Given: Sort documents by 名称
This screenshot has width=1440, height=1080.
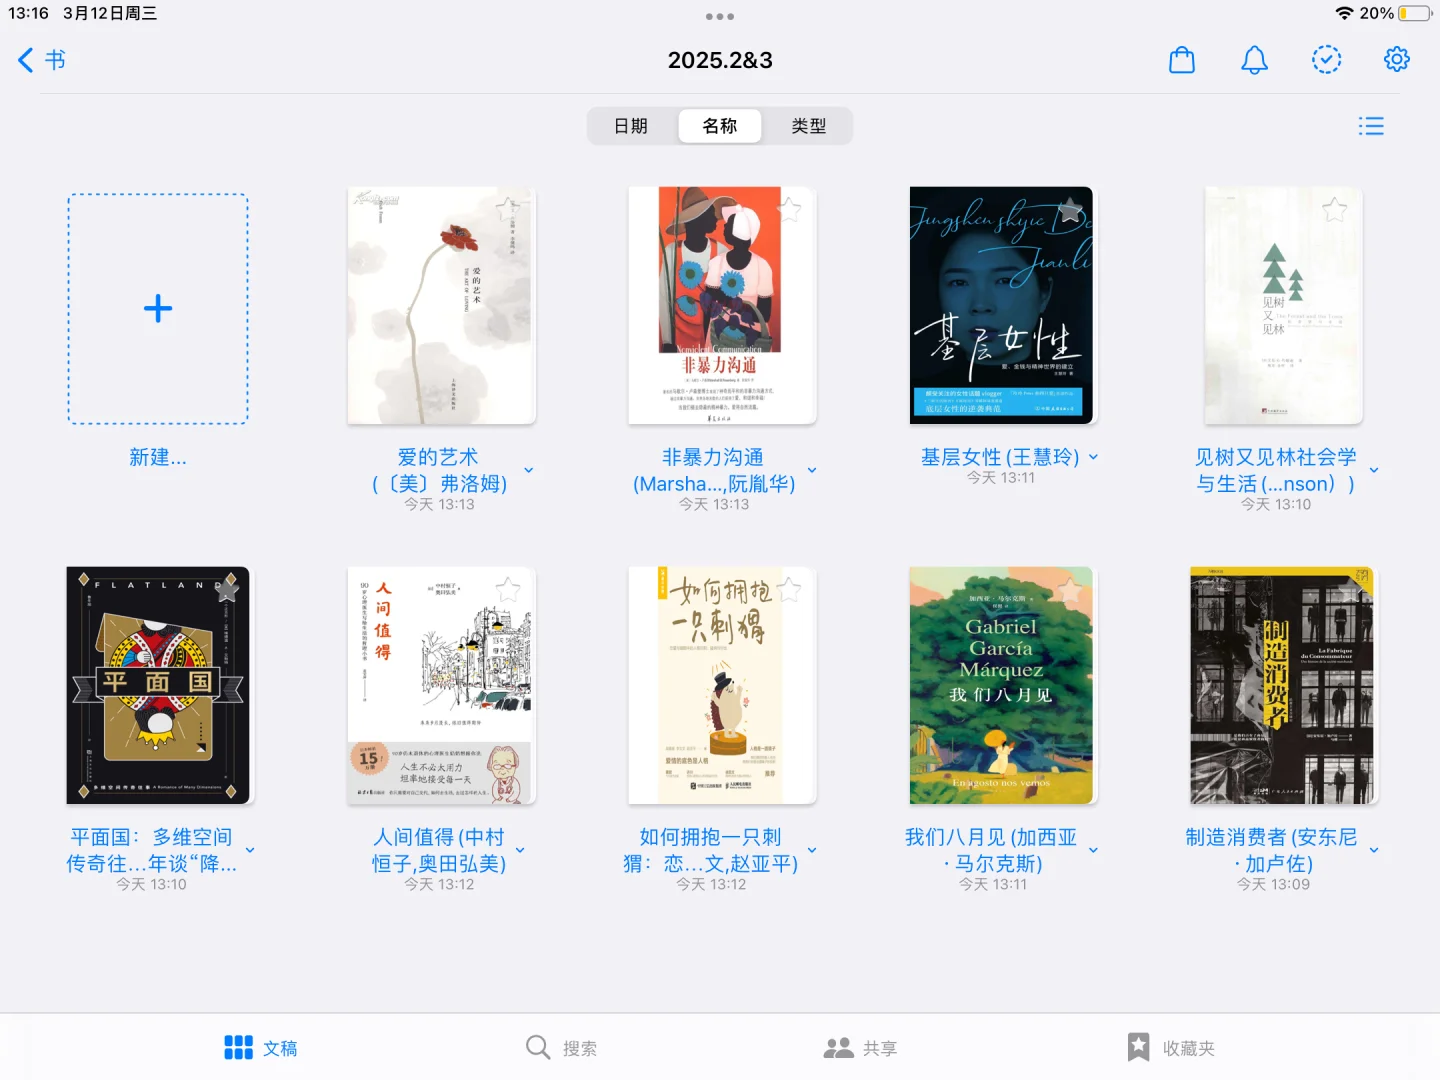Looking at the screenshot, I should point(720,126).
